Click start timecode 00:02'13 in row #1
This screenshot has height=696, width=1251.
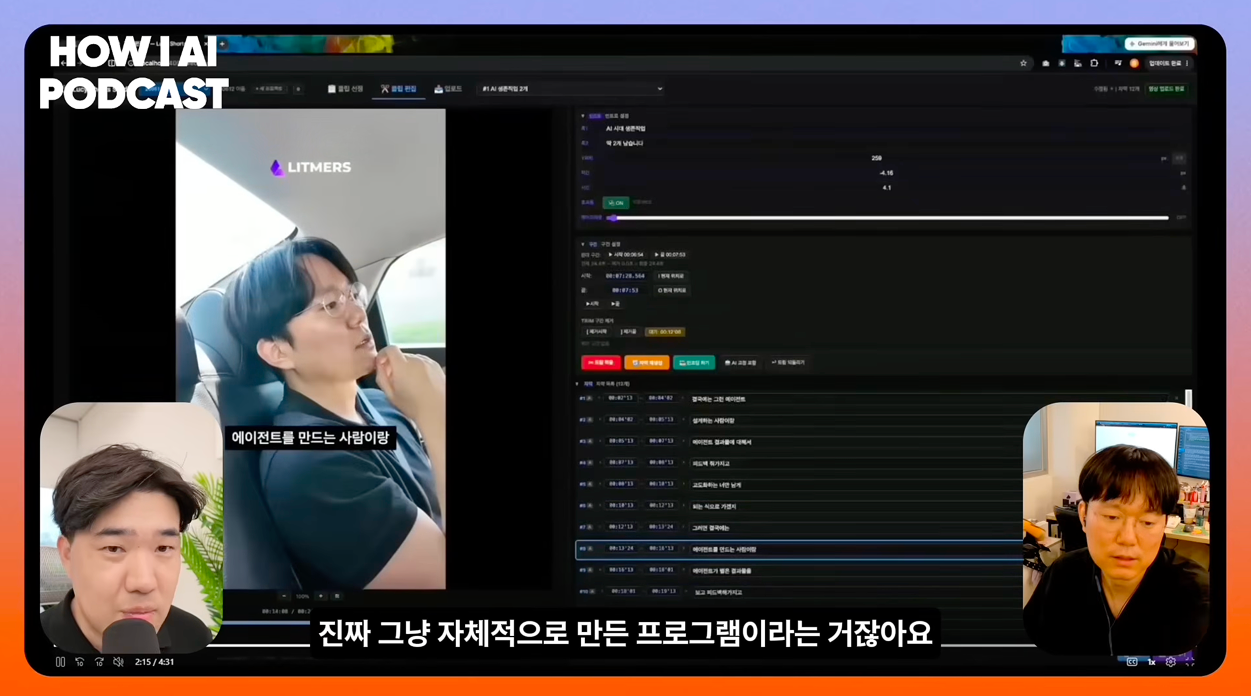point(621,399)
